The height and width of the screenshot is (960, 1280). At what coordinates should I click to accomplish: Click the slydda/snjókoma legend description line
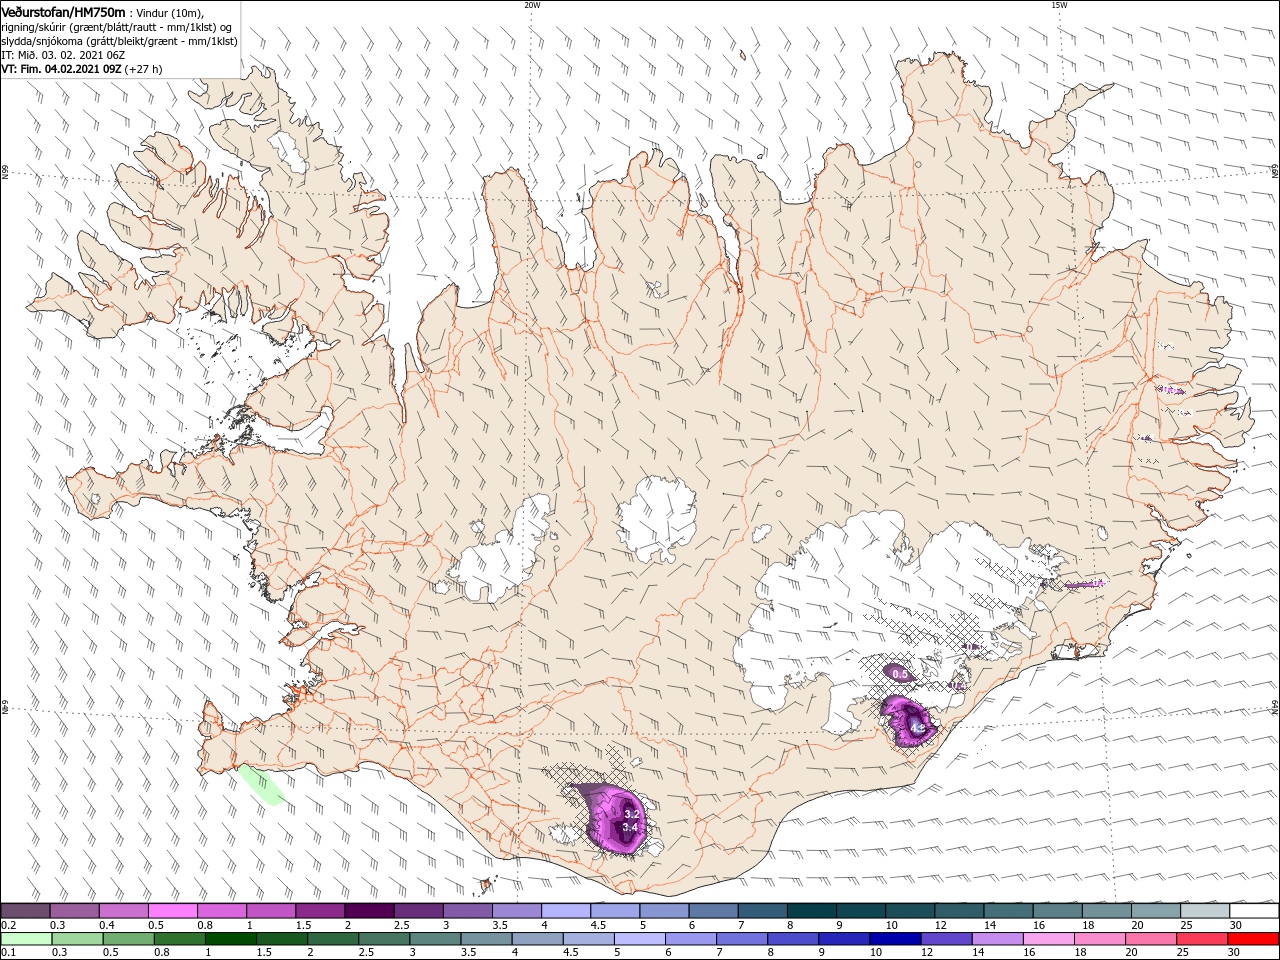[119, 41]
